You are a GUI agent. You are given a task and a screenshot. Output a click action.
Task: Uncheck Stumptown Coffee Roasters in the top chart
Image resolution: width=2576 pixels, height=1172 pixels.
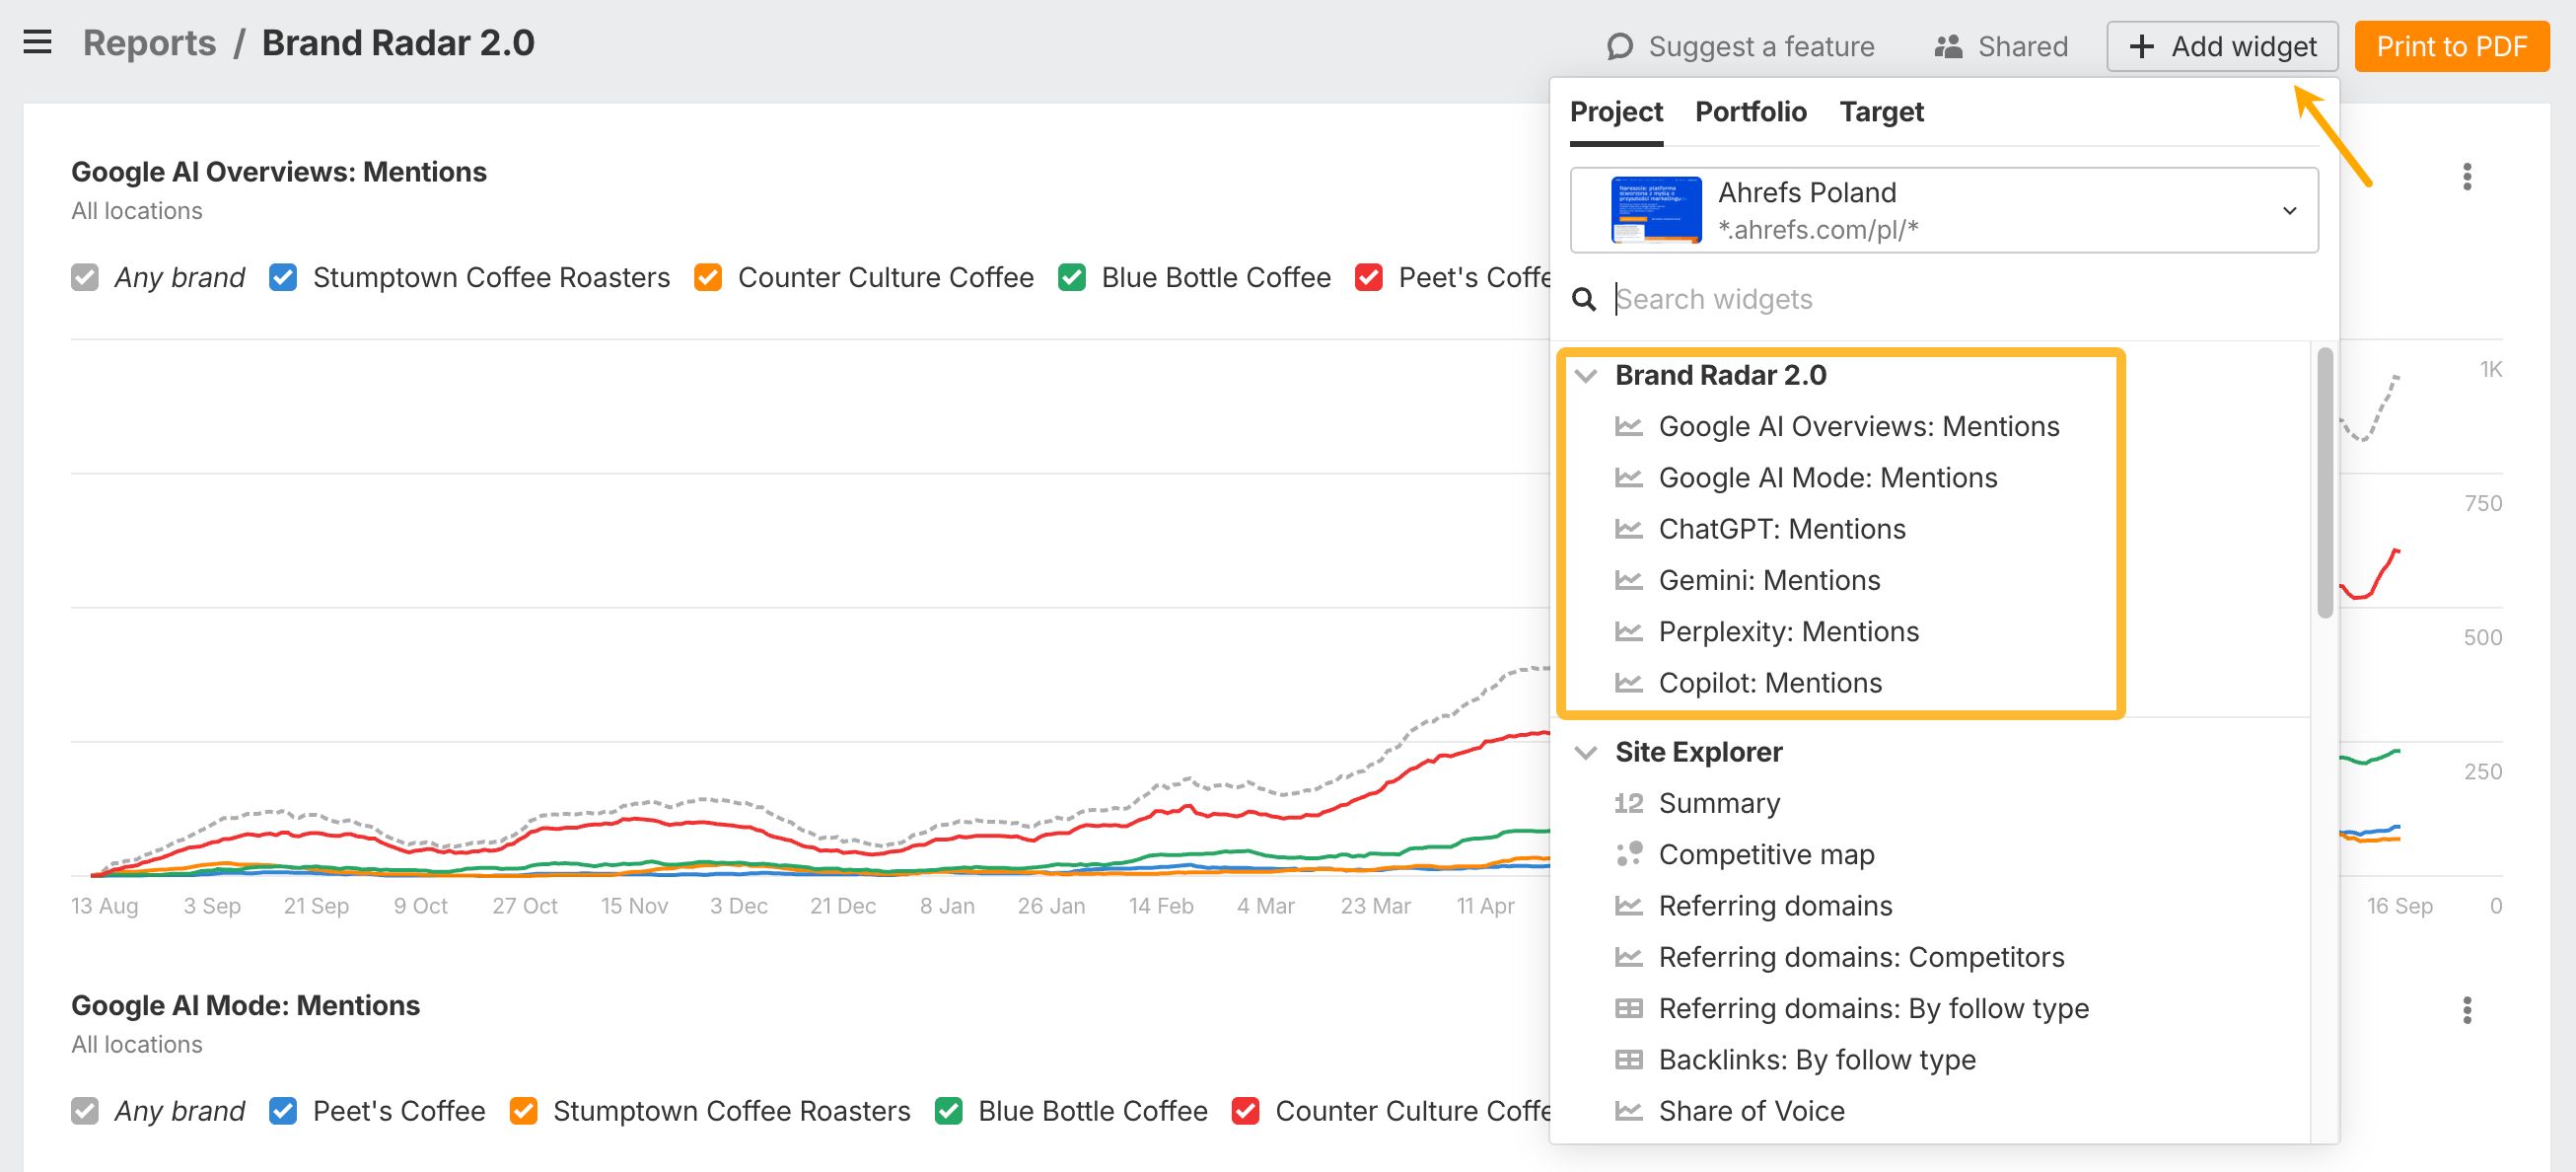[x=283, y=277]
